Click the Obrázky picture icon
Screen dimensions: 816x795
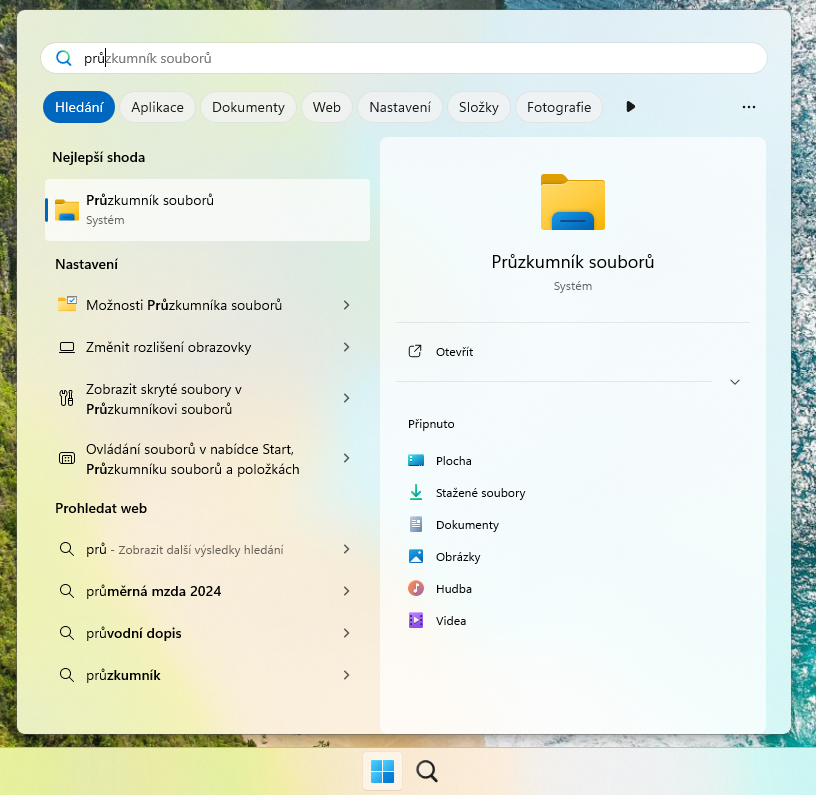pos(416,556)
